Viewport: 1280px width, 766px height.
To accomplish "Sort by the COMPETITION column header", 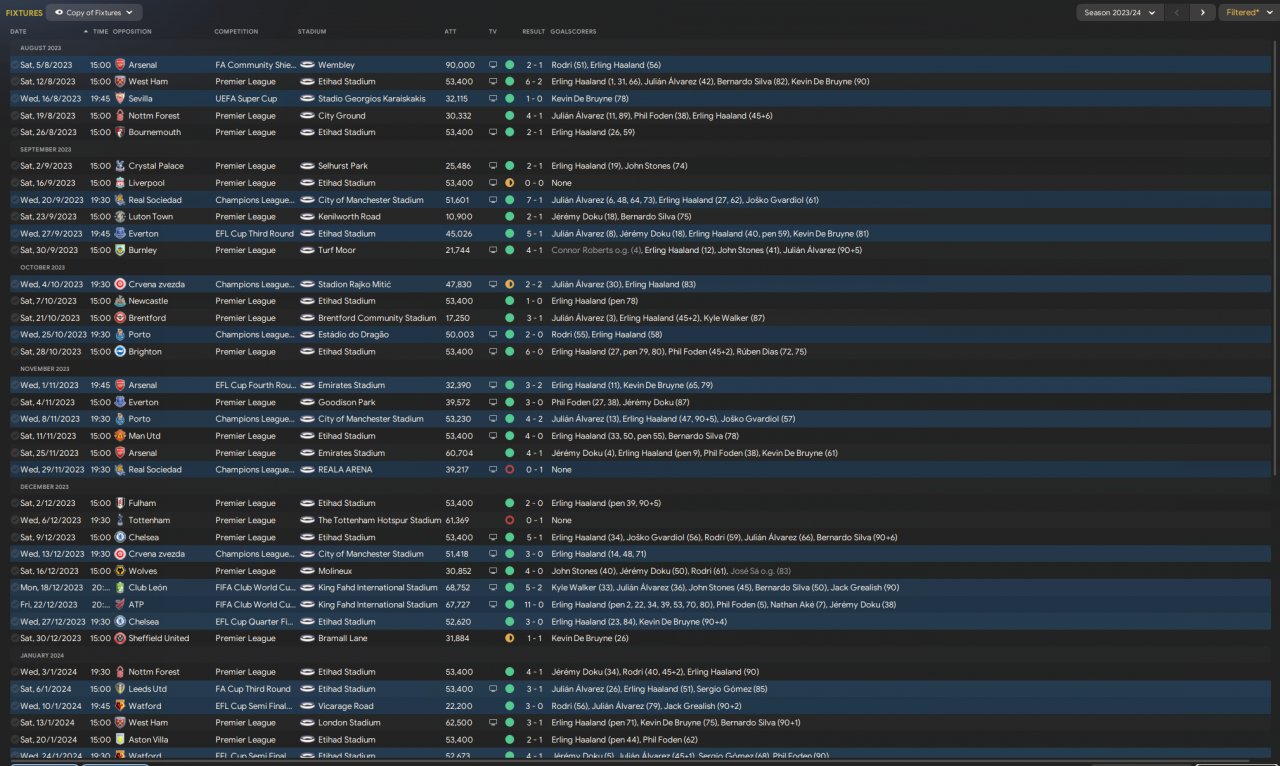I will [236, 32].
